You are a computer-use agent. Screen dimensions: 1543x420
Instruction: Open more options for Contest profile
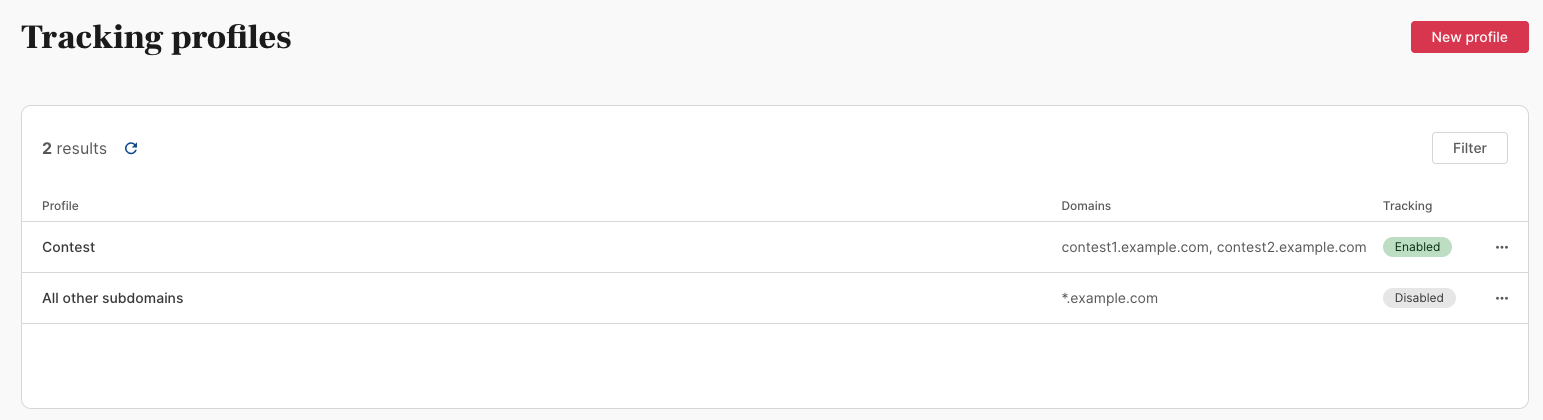(x=1501, y=247)
